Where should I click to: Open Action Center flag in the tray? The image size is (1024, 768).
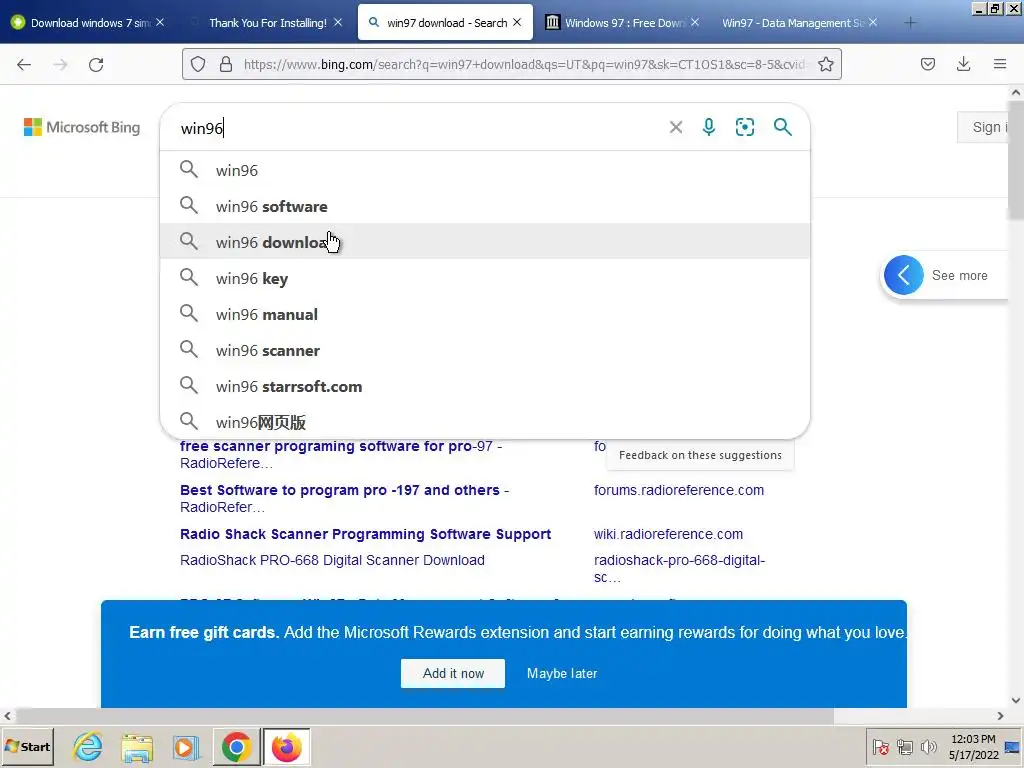tap(880, 746)
